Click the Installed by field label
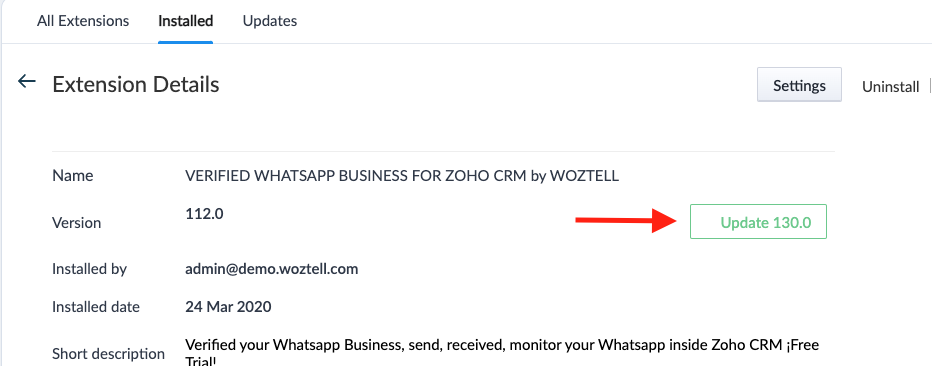 click(x=89, y=269)
